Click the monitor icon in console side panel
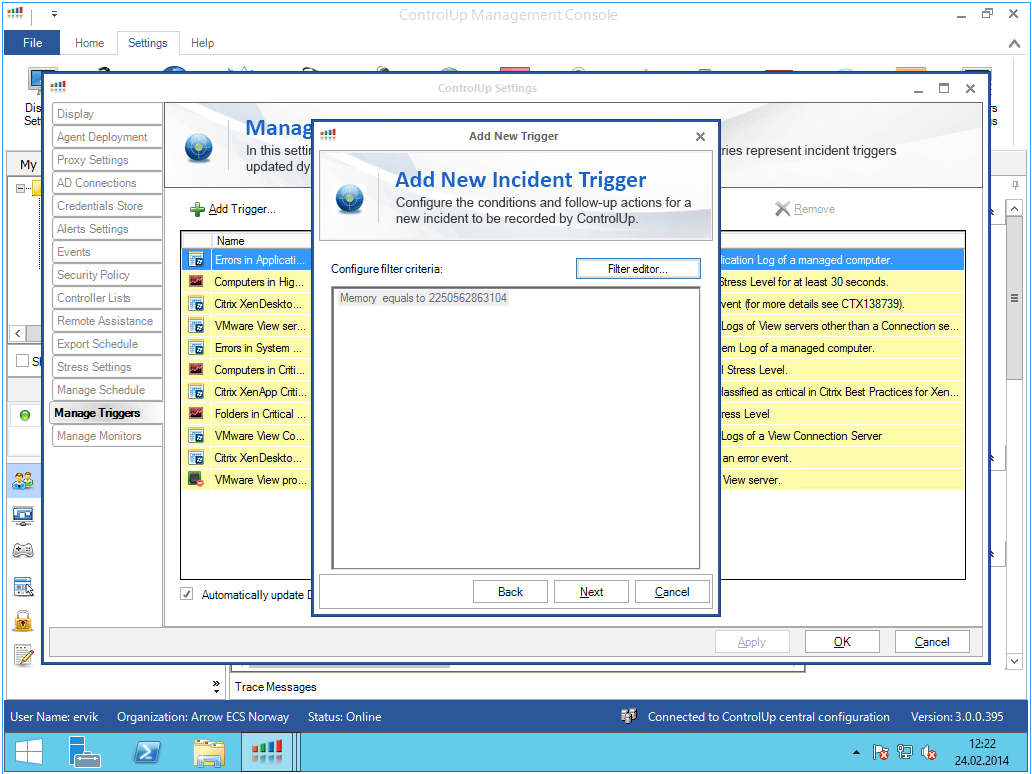The height and width of the screenshot is (774, 1032). tap(23, 515)
